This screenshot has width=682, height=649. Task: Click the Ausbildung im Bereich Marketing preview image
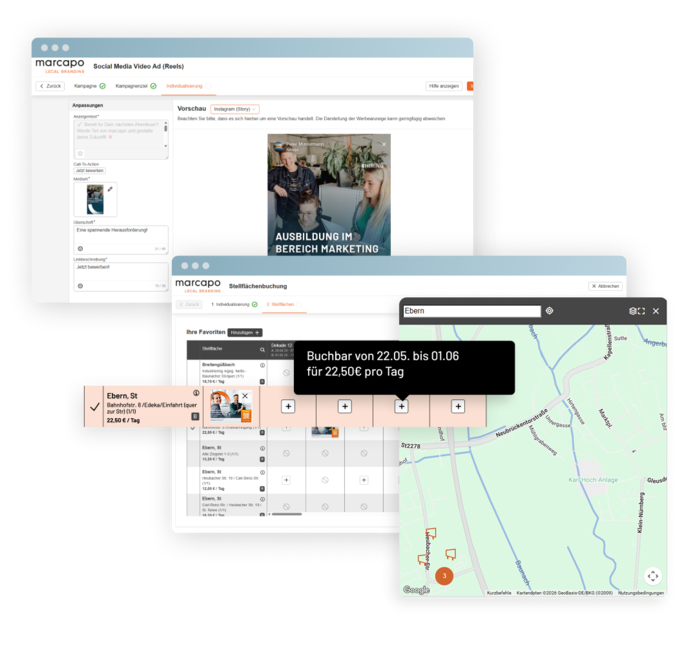[x=329, y=194]
